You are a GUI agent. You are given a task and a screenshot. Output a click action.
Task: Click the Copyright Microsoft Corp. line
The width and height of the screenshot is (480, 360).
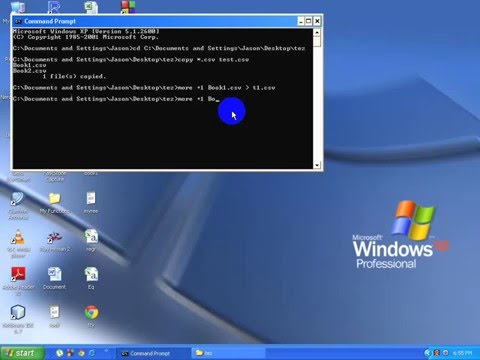coord(86,37)
